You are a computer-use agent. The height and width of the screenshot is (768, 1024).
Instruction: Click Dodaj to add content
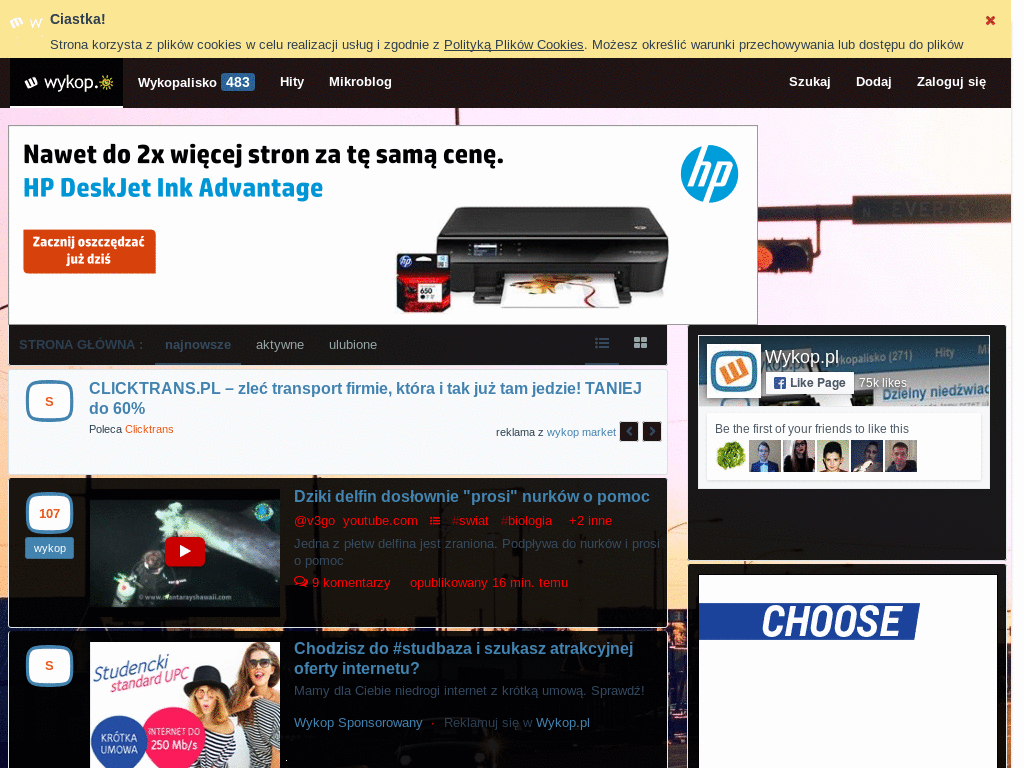click(873, 82)
